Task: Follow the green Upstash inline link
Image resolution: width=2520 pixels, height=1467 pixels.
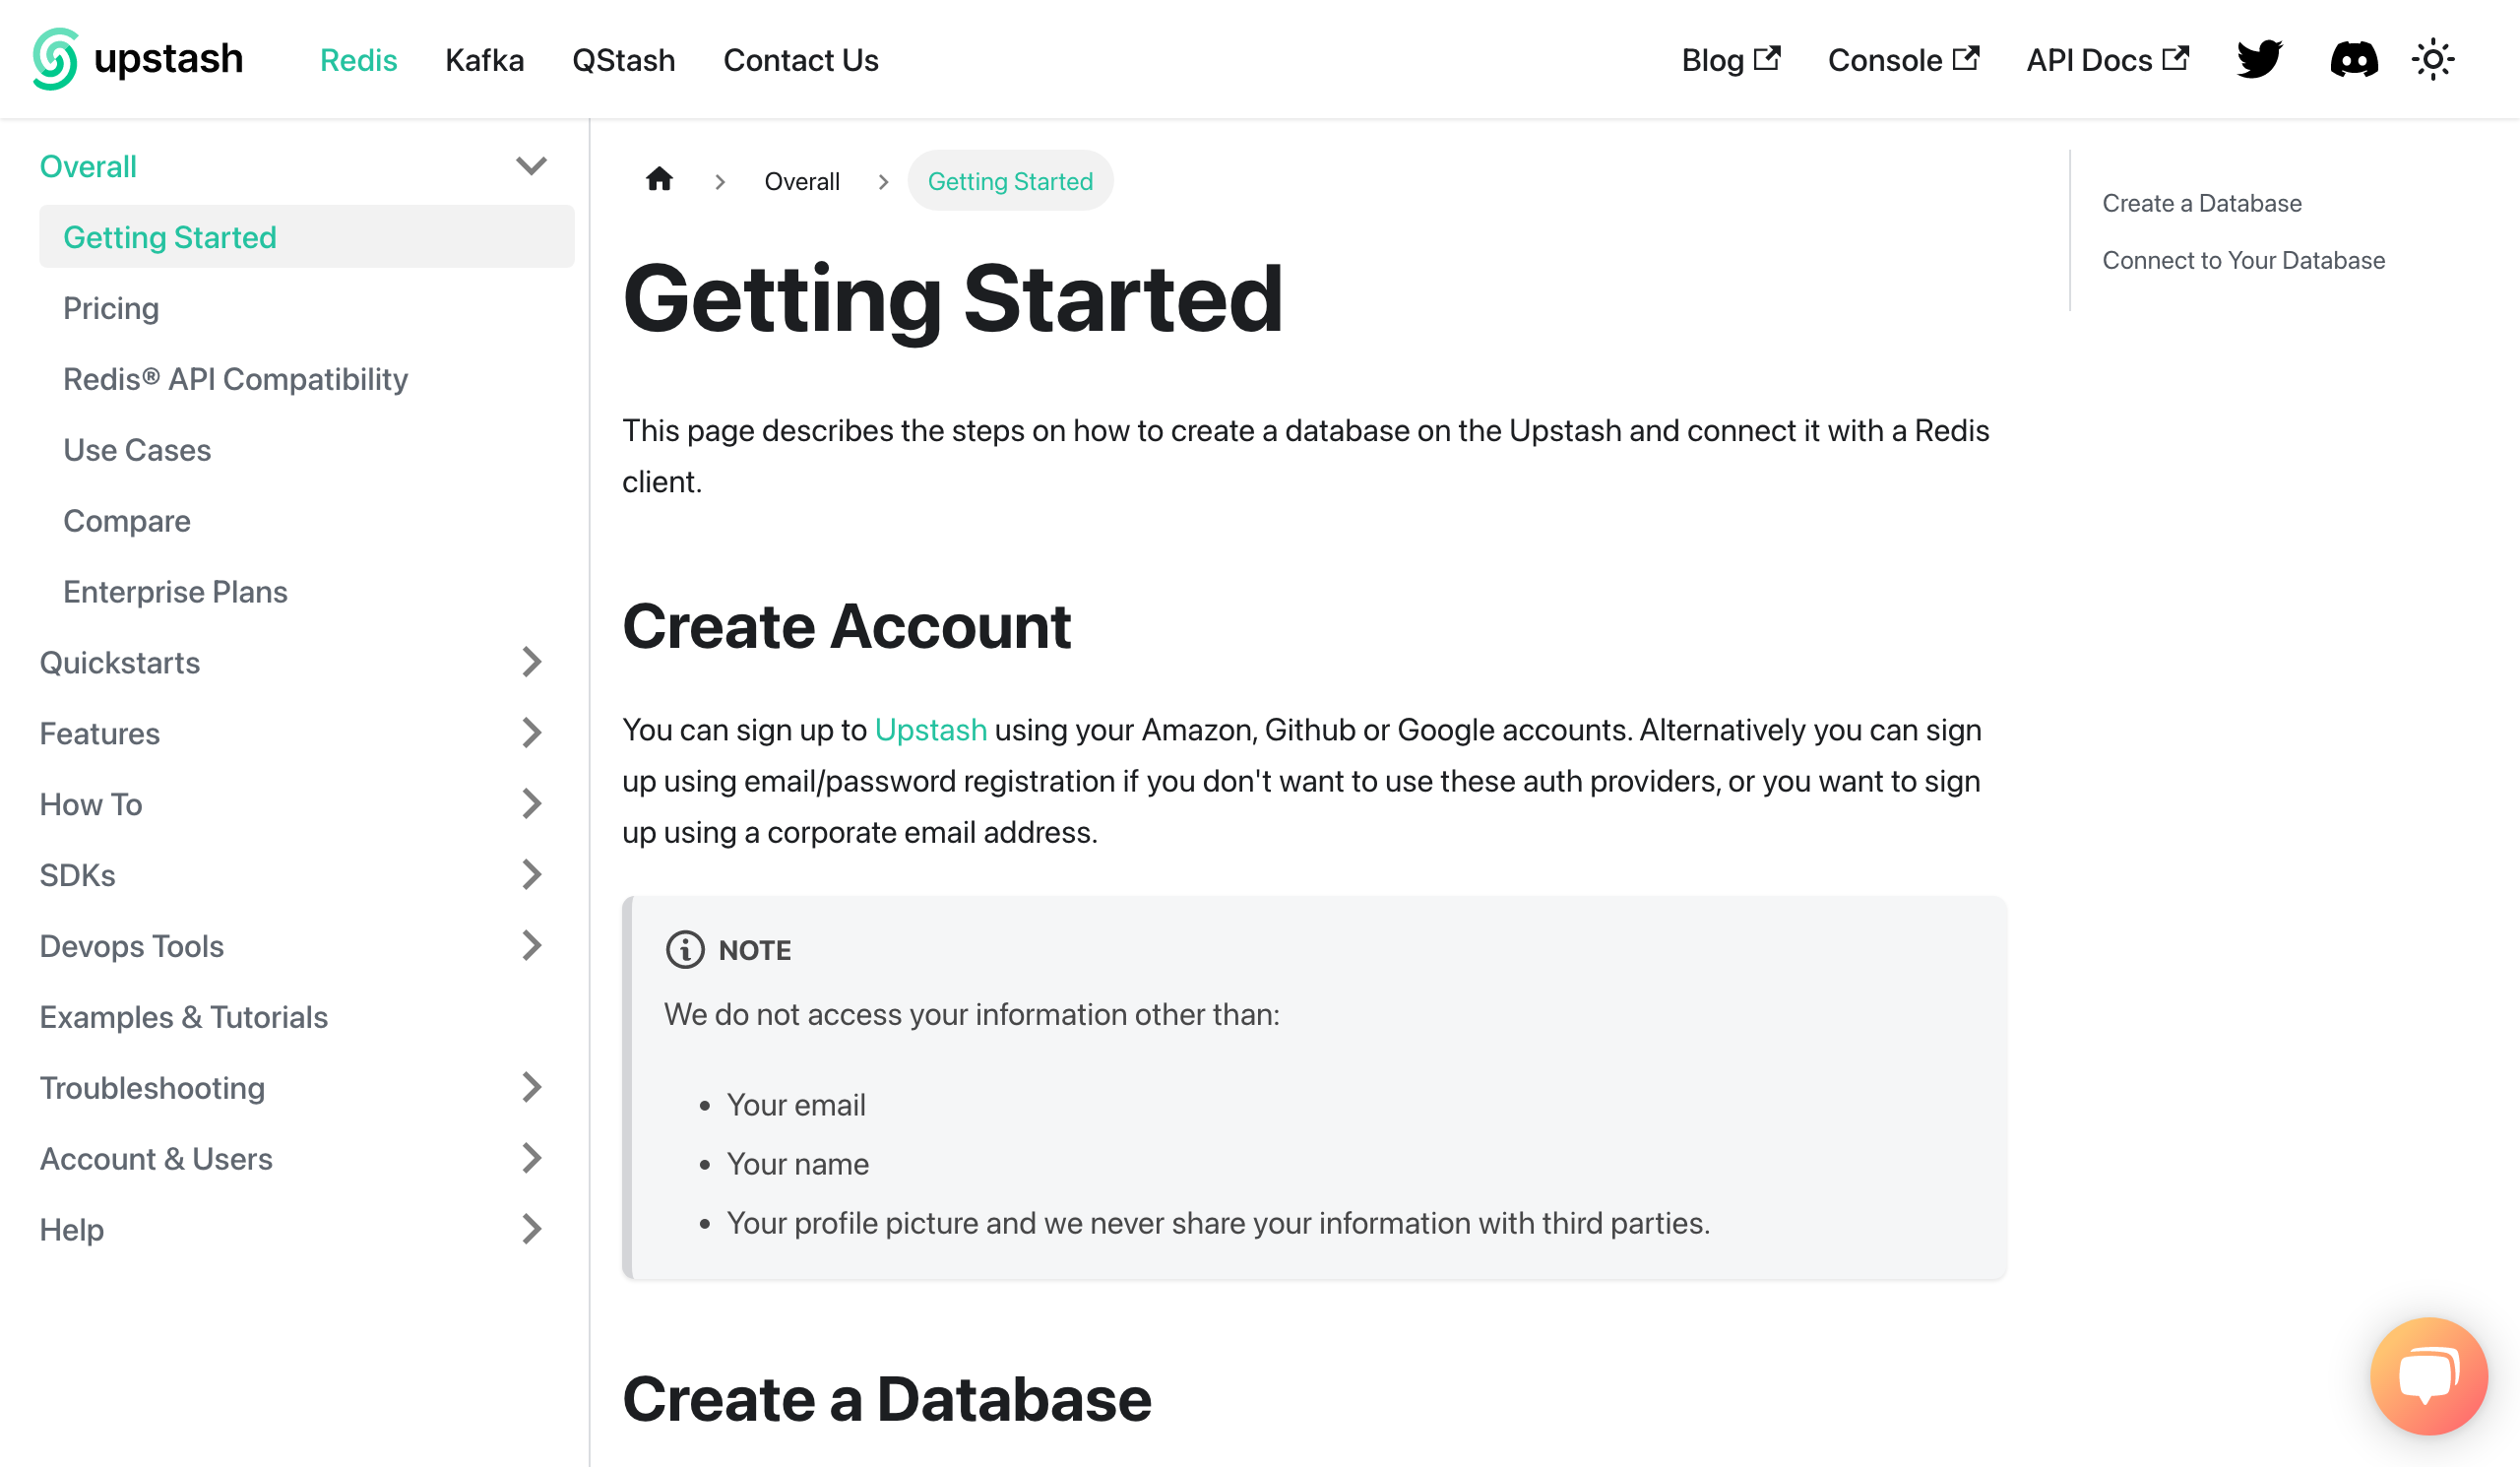Action: (930, 730)
